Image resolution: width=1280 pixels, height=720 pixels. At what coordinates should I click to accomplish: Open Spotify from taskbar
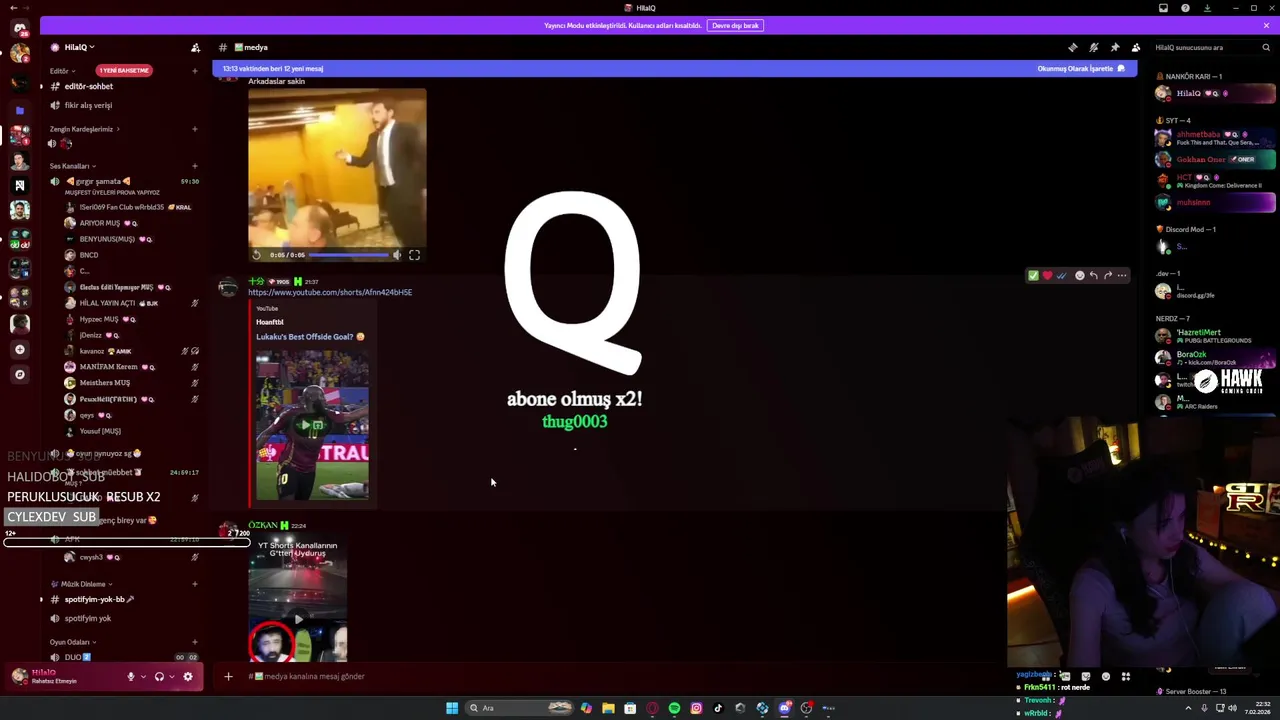pos(674,708)
